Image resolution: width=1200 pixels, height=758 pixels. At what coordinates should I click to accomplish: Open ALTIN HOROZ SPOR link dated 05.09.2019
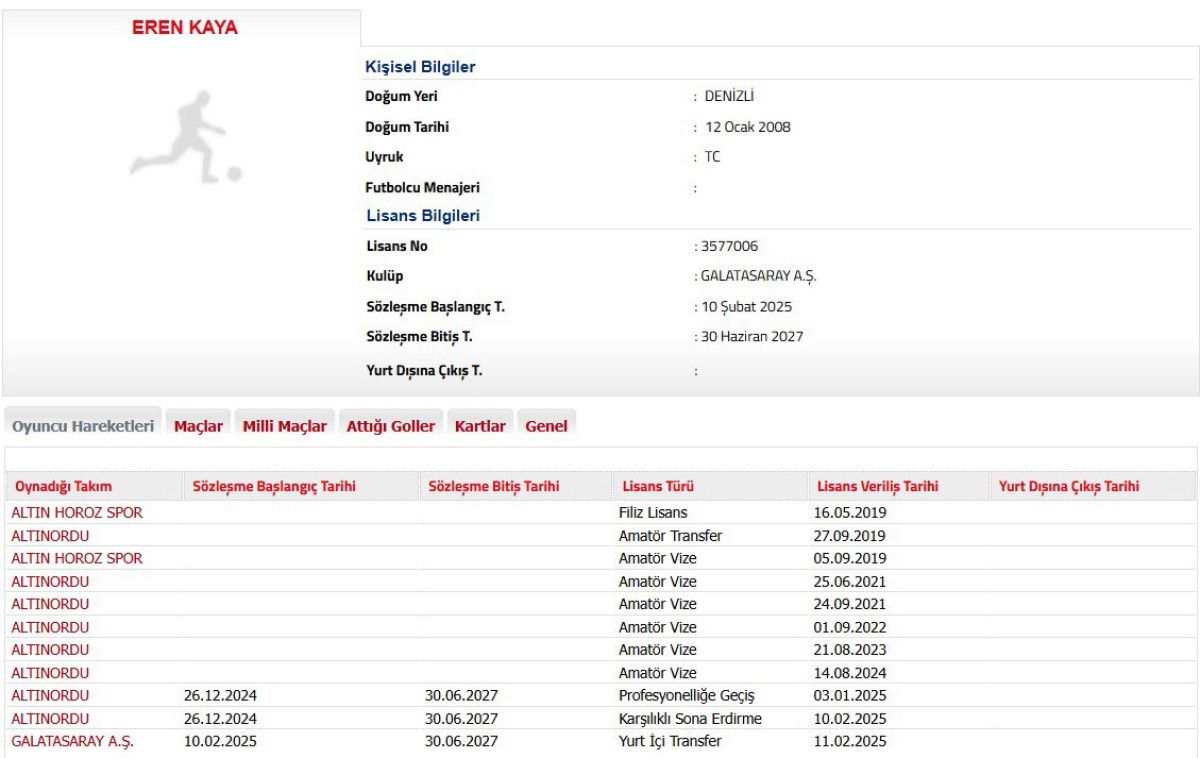point(77,558)
